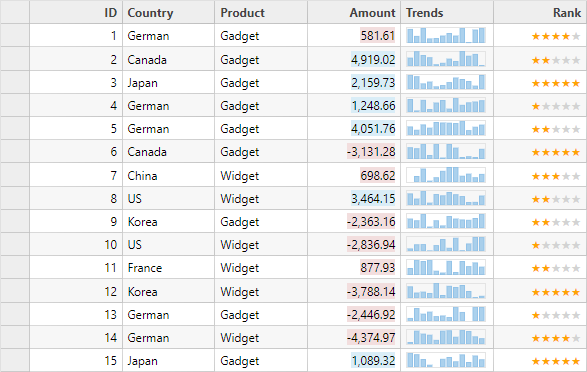This screenshot has height=372, width=587.
Task: Click the star rating in row 10
Action: point(556,245)
